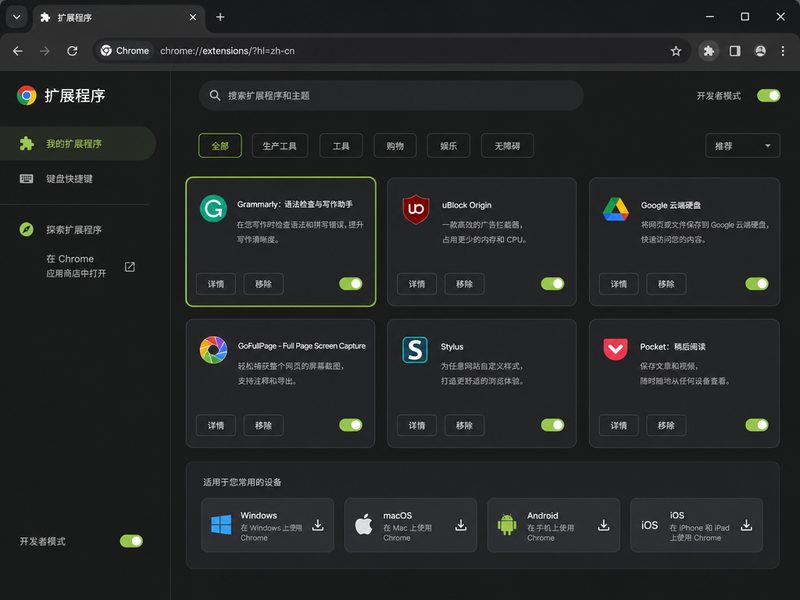The width and height of the screenshot is (800, 600).
Task: Click the Android robot icon
Action: (507, 524)
